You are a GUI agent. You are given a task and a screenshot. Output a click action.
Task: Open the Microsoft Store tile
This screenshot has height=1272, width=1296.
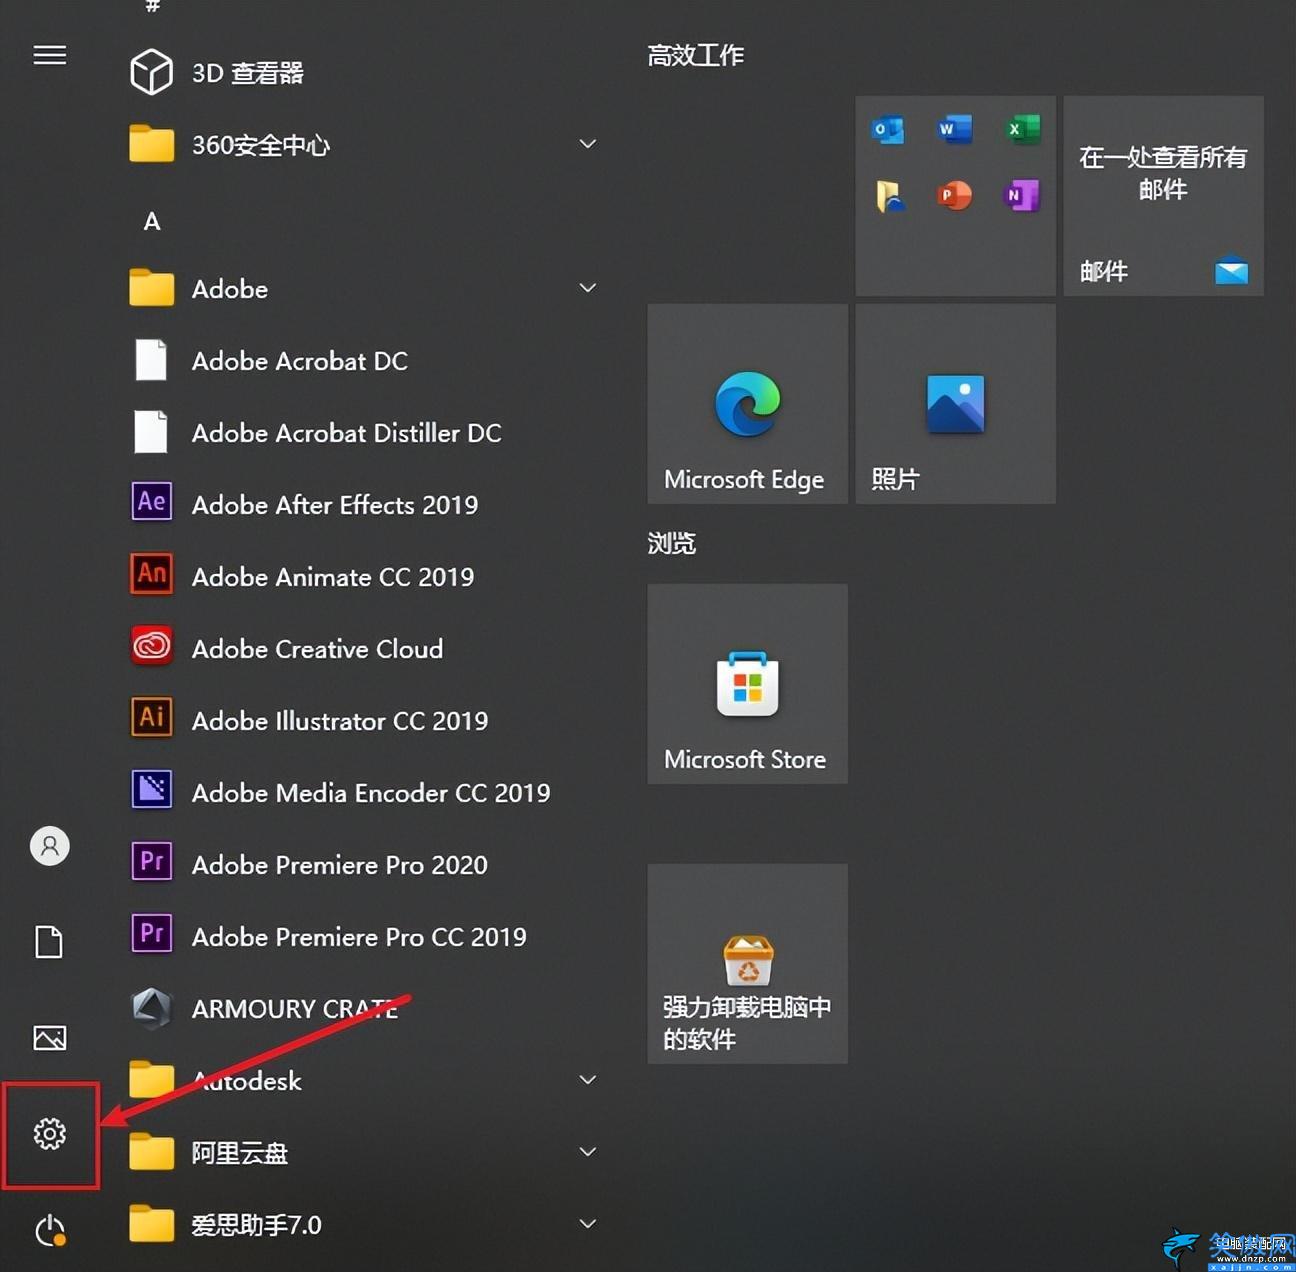coord(748,684)
